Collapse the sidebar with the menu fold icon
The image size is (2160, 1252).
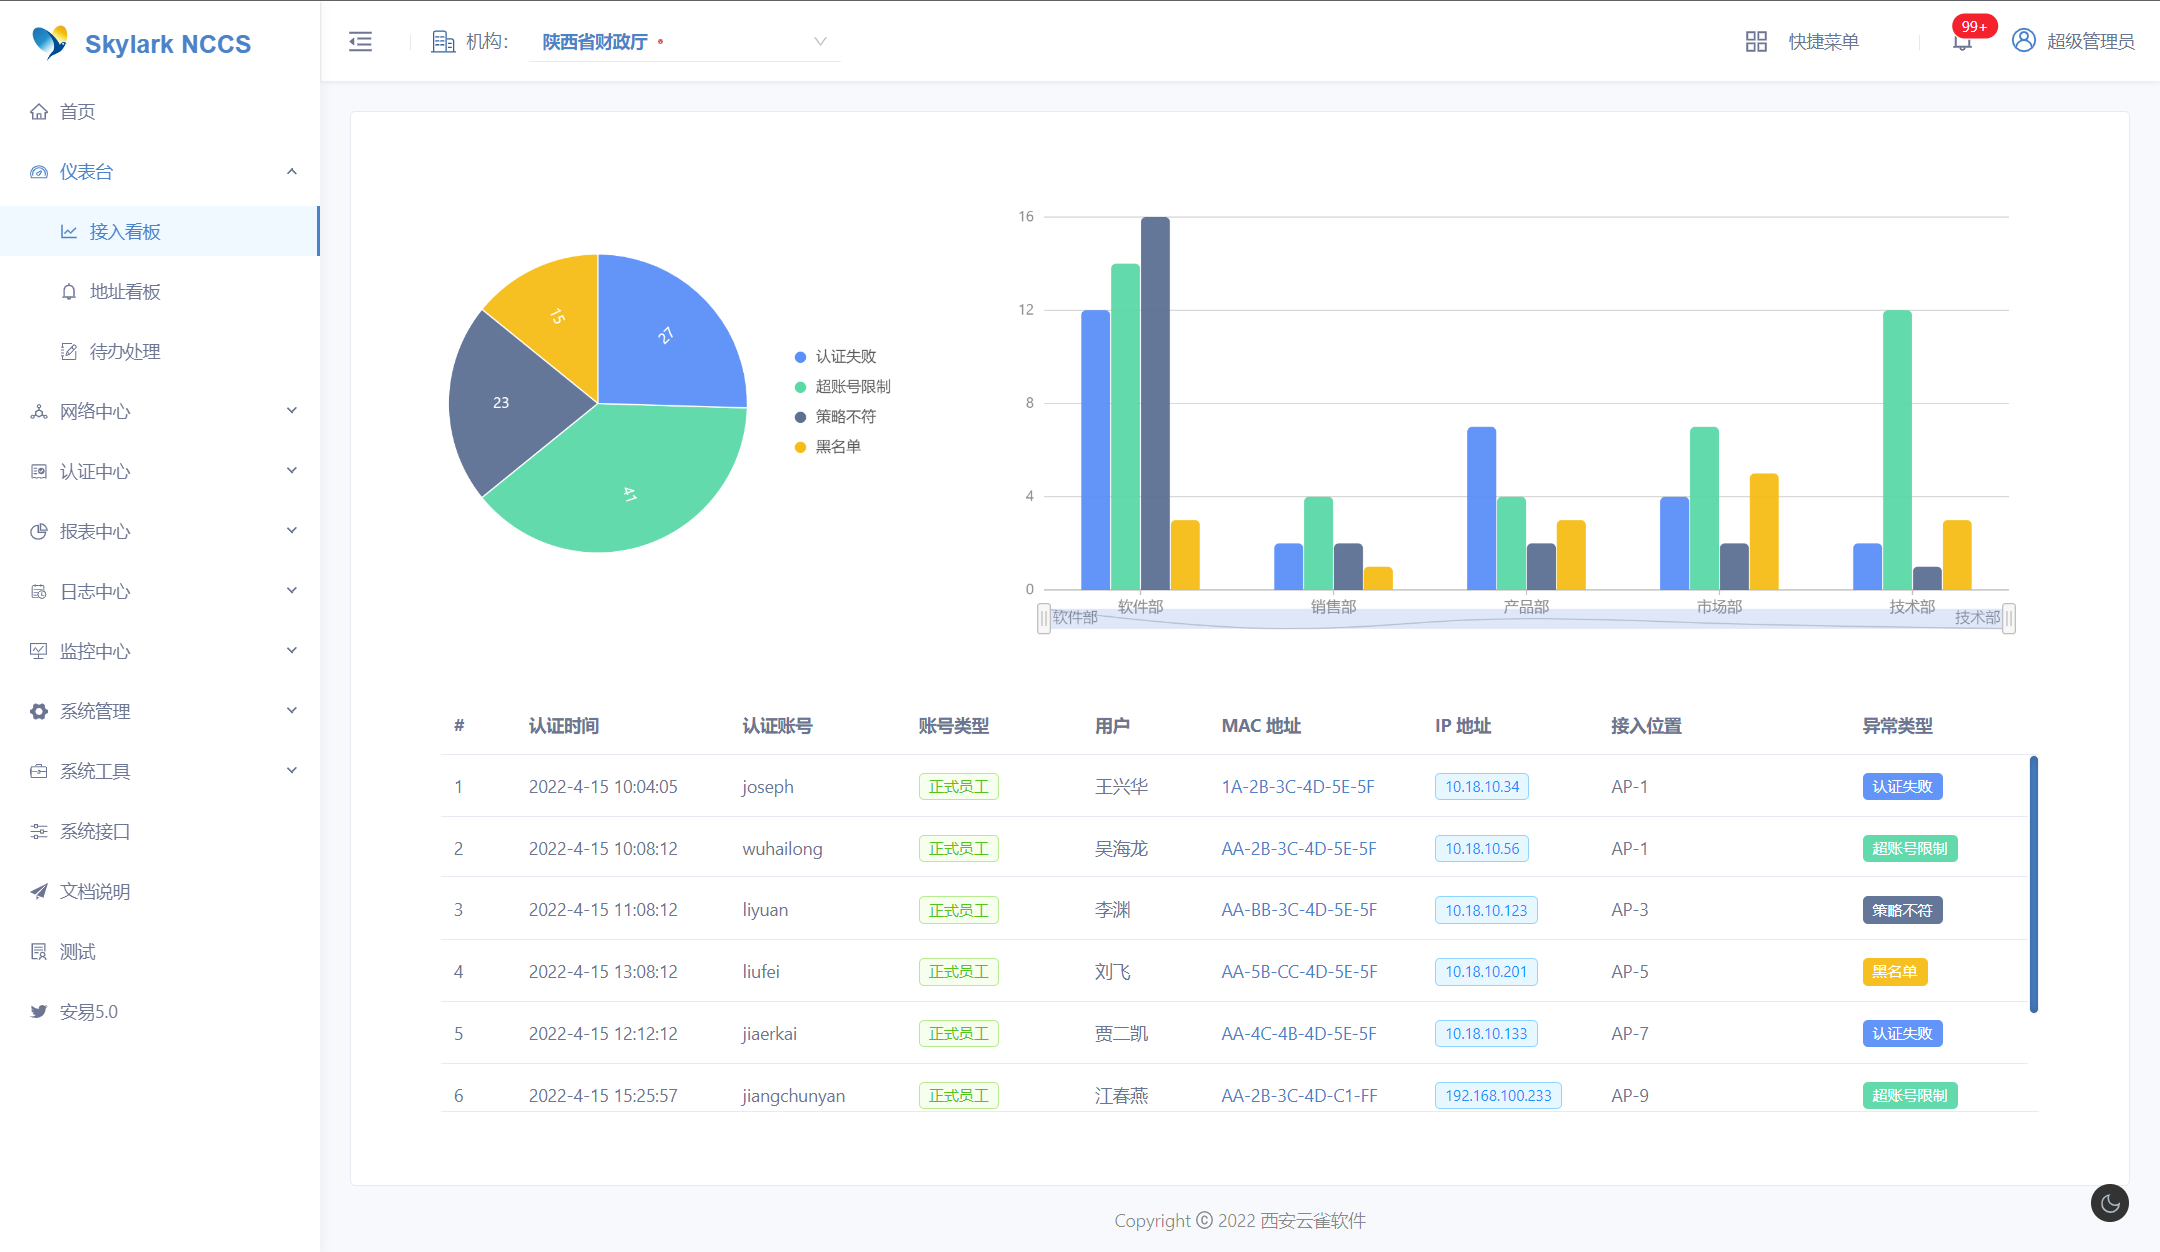[360, 41]
